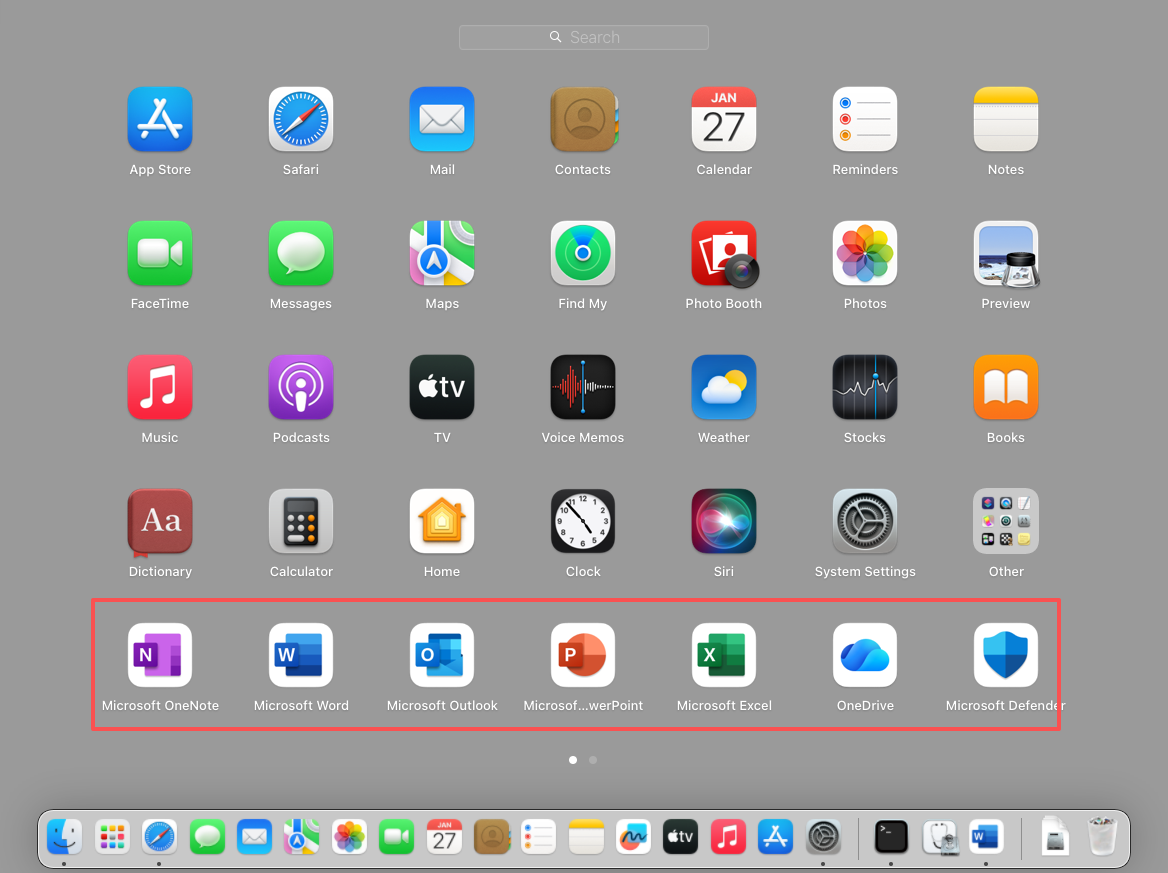Viewport: 1168px width, 873px height.
Task: Open Microsoft Excel app
Action: (x=724, y=656)
